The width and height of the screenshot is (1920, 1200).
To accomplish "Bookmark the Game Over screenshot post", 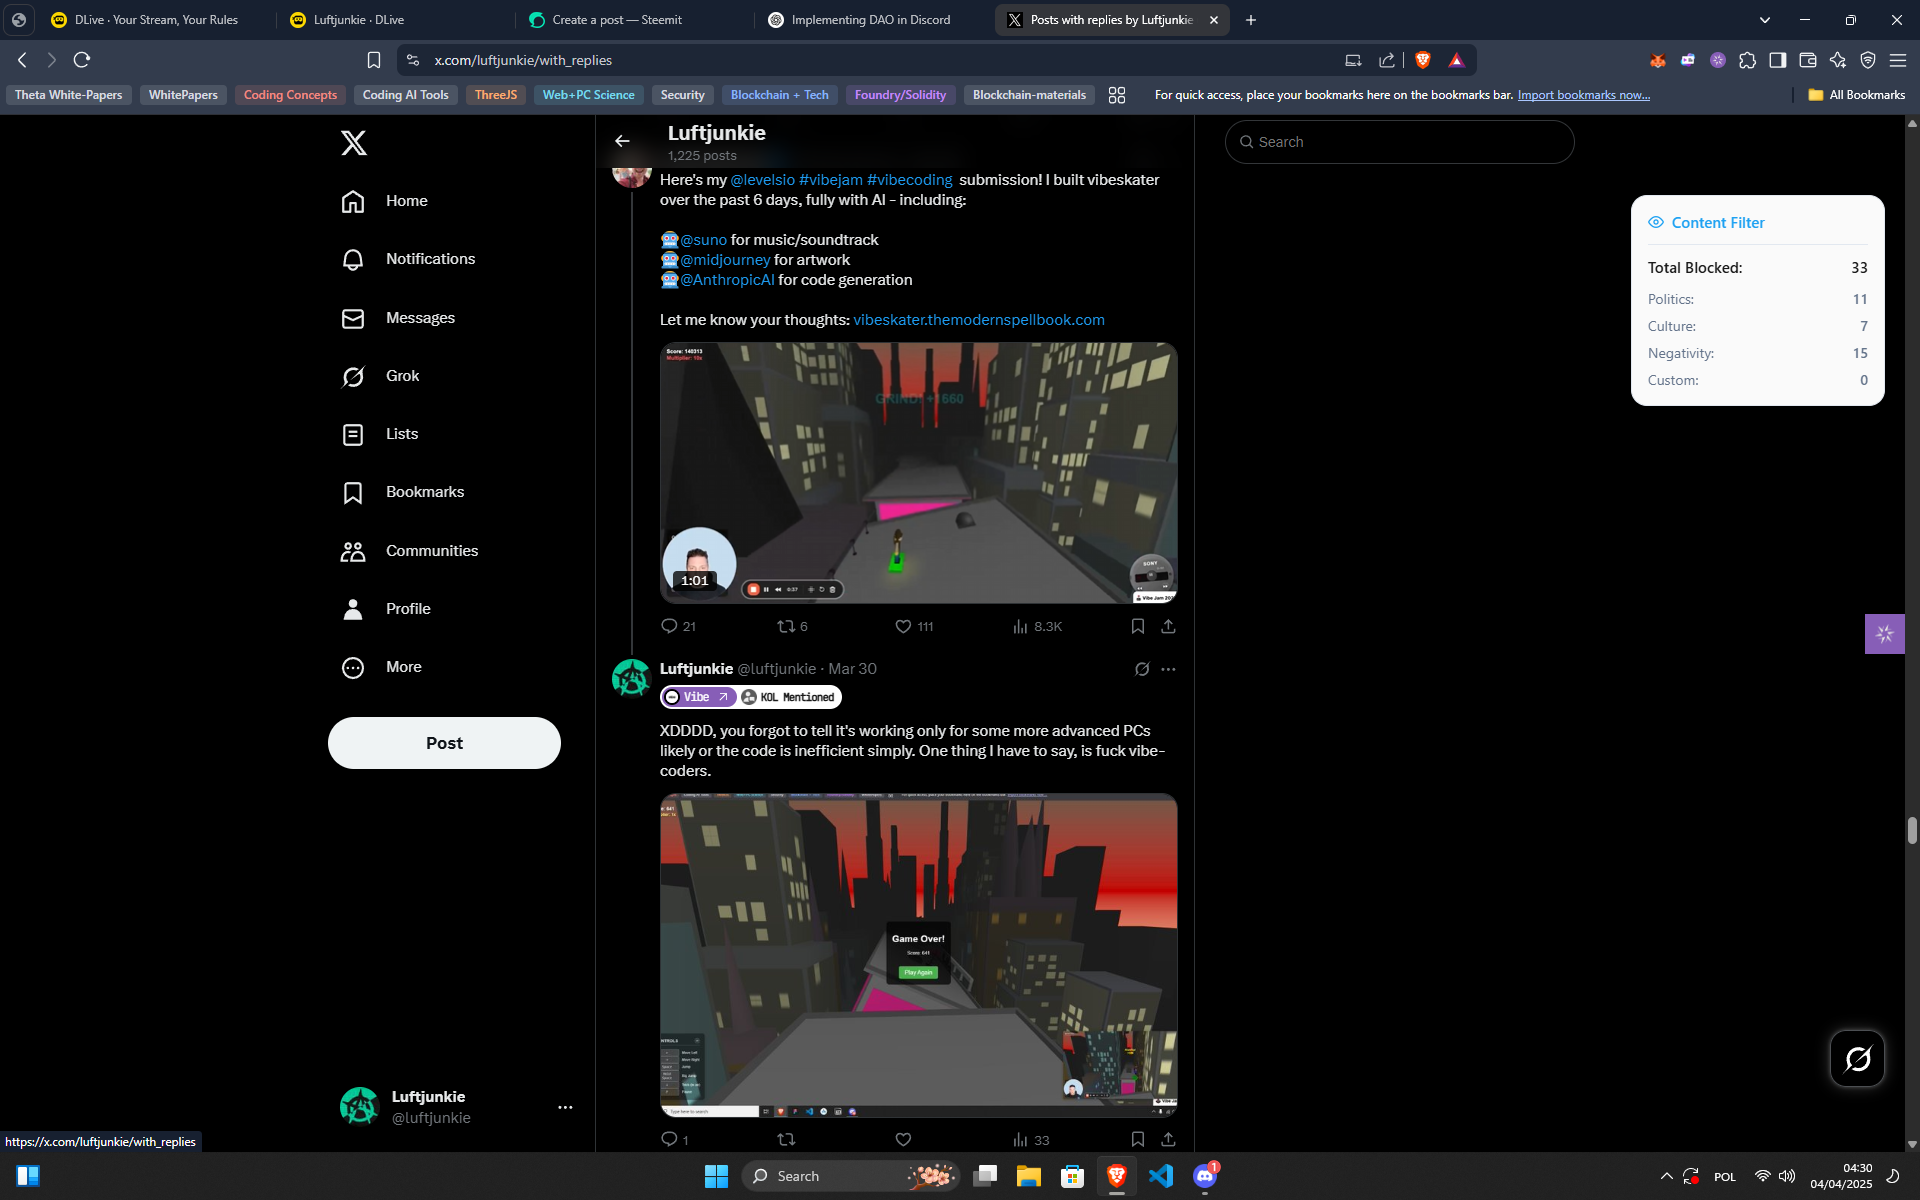I will 1137,1139.
